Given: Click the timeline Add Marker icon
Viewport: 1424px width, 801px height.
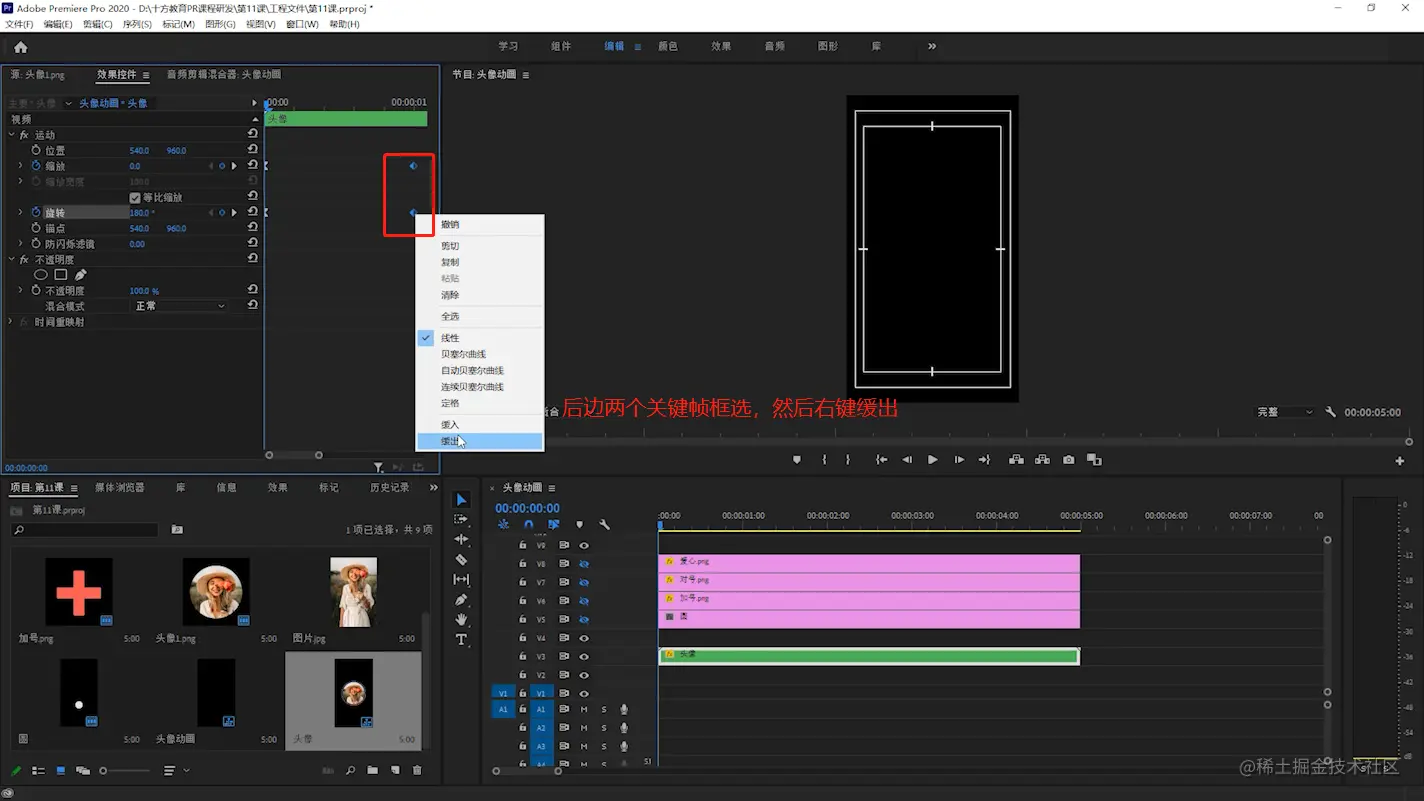Looking at the screenshot, I should tap(579, 524).
